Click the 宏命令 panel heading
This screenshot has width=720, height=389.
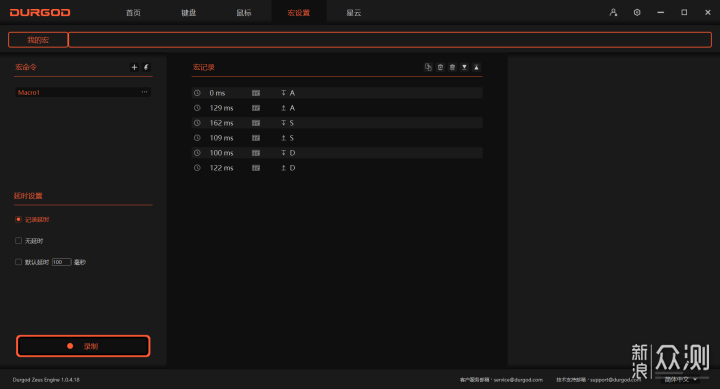coord(26,67)
